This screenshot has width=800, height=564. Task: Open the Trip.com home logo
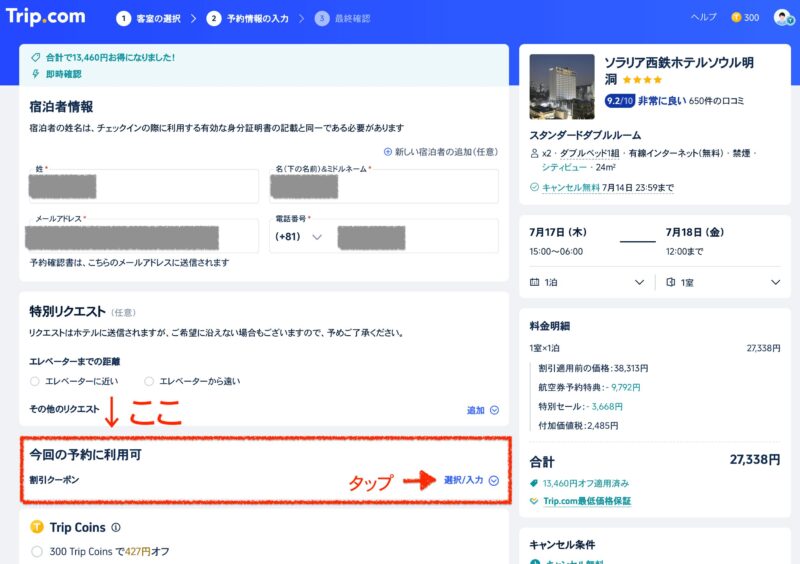pyautogui.click(x=45, y=17)
